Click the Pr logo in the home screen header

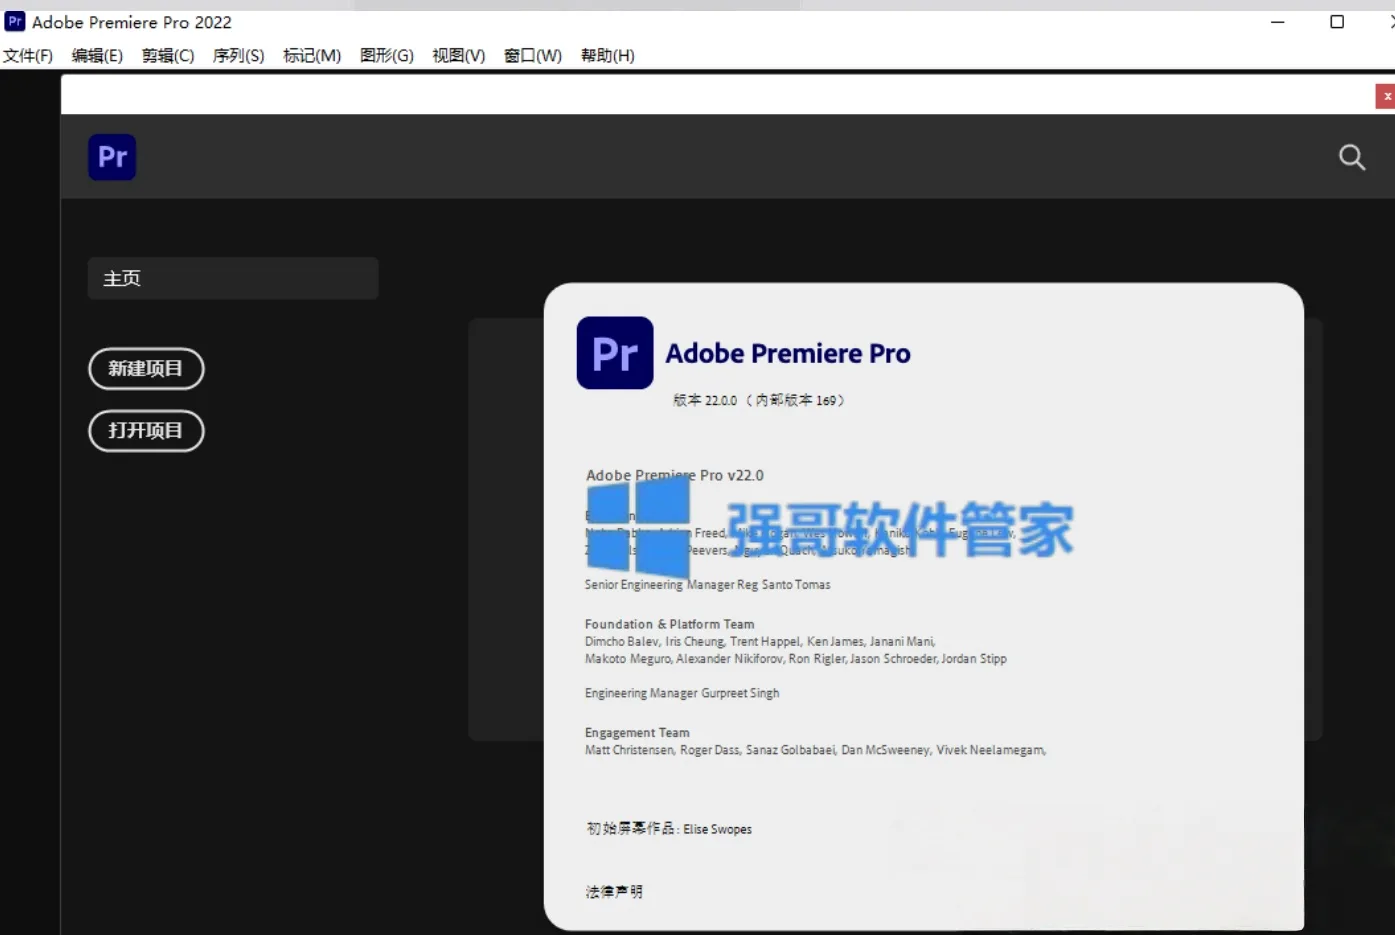tap(112, 157)
